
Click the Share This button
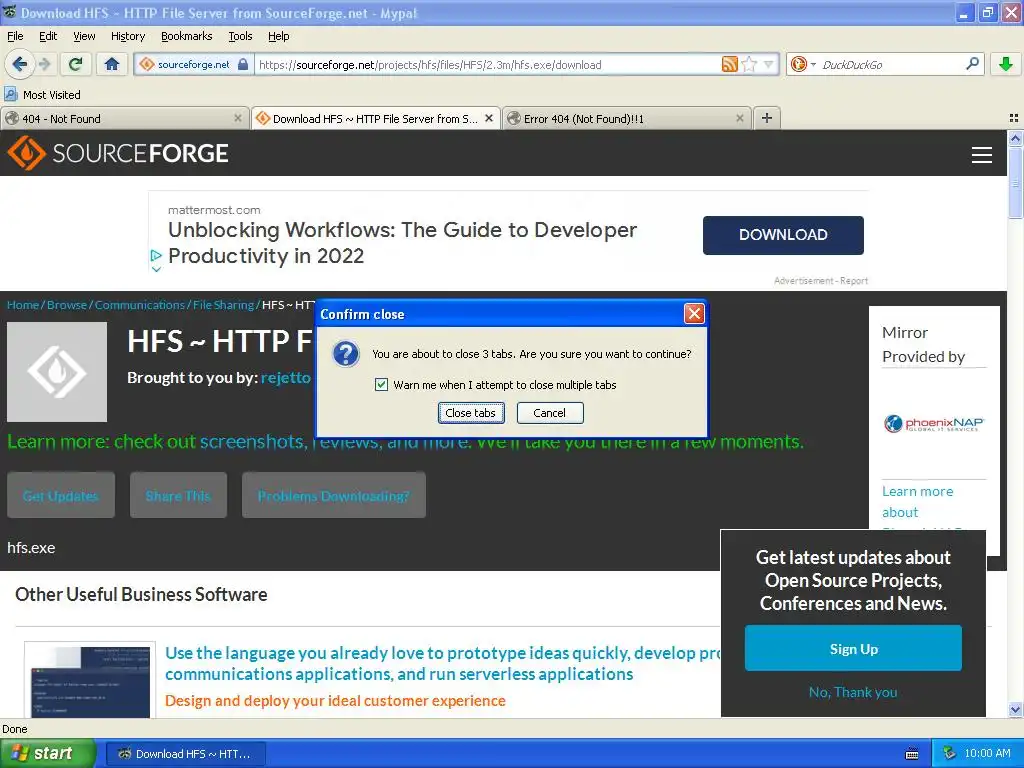click(x=178, y=496)
